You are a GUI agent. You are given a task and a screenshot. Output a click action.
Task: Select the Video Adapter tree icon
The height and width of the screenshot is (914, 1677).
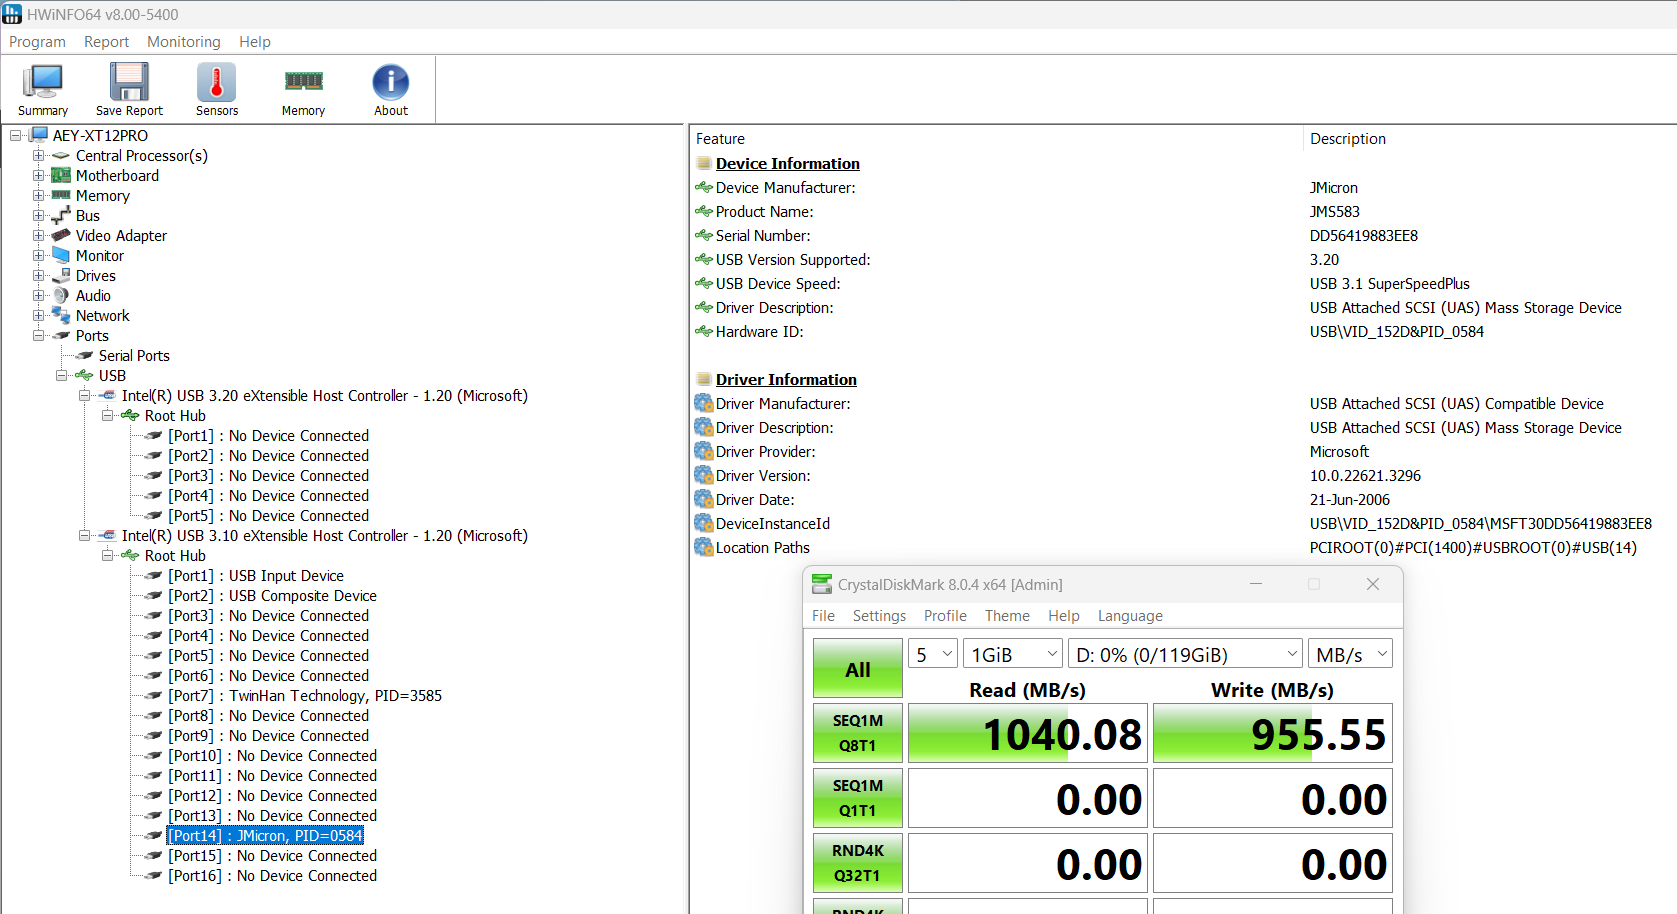(x=61, y=236)
